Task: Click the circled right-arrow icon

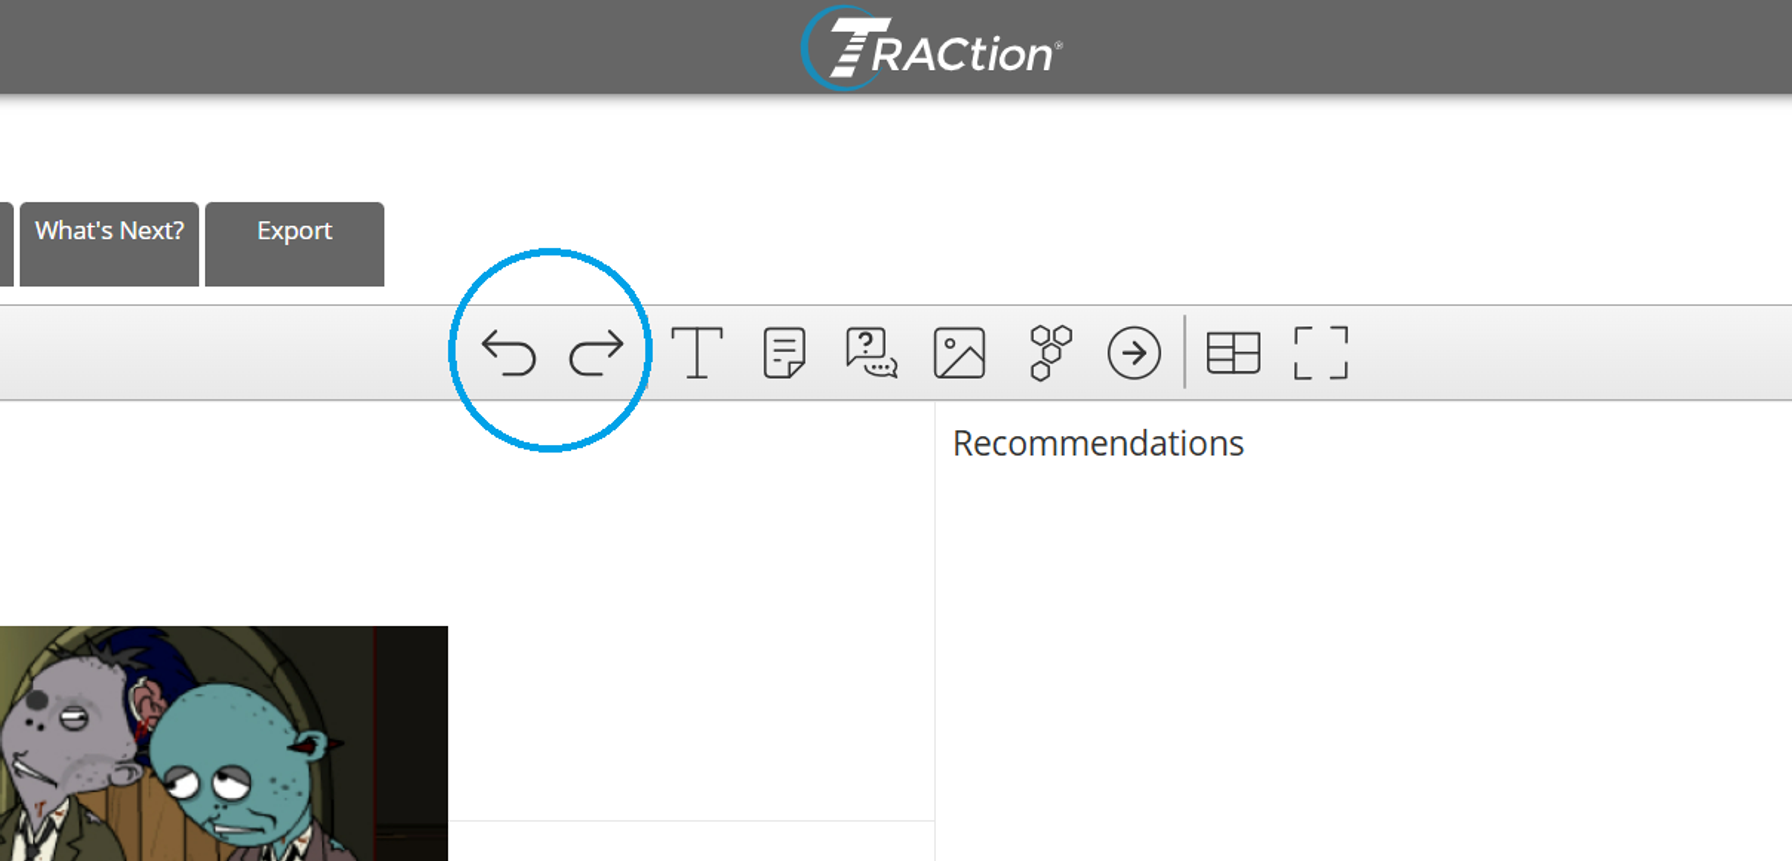Action: [1134, 353]
